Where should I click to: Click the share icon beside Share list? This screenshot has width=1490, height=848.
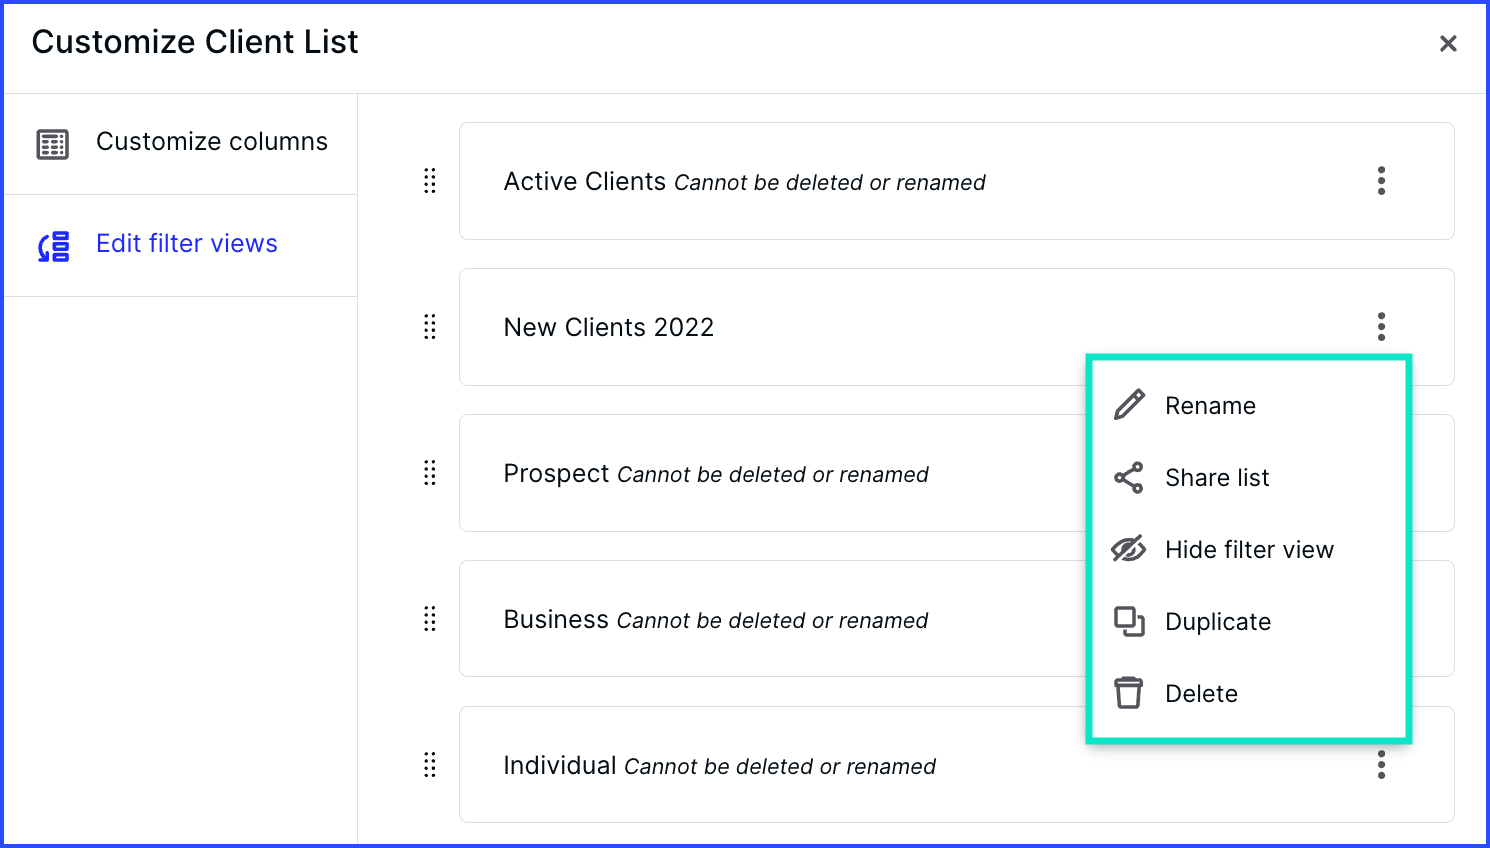coord(1129,477)
